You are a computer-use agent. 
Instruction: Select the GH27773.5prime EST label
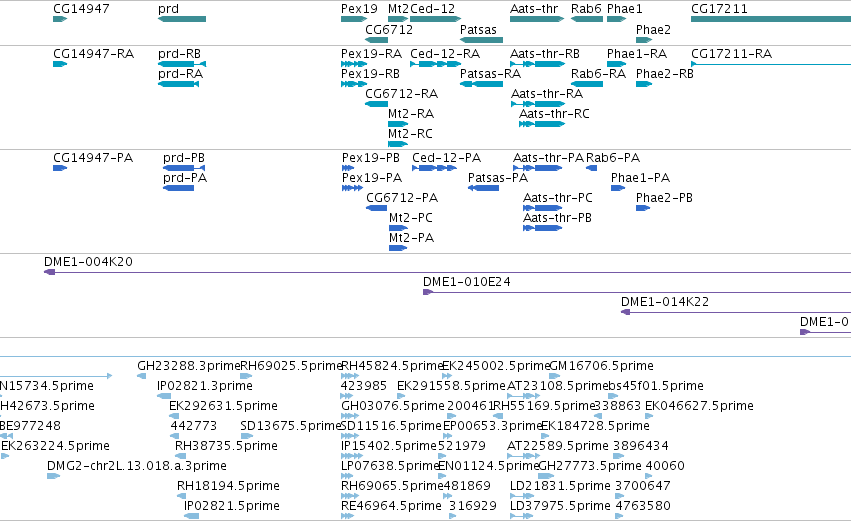pos(590,466)
